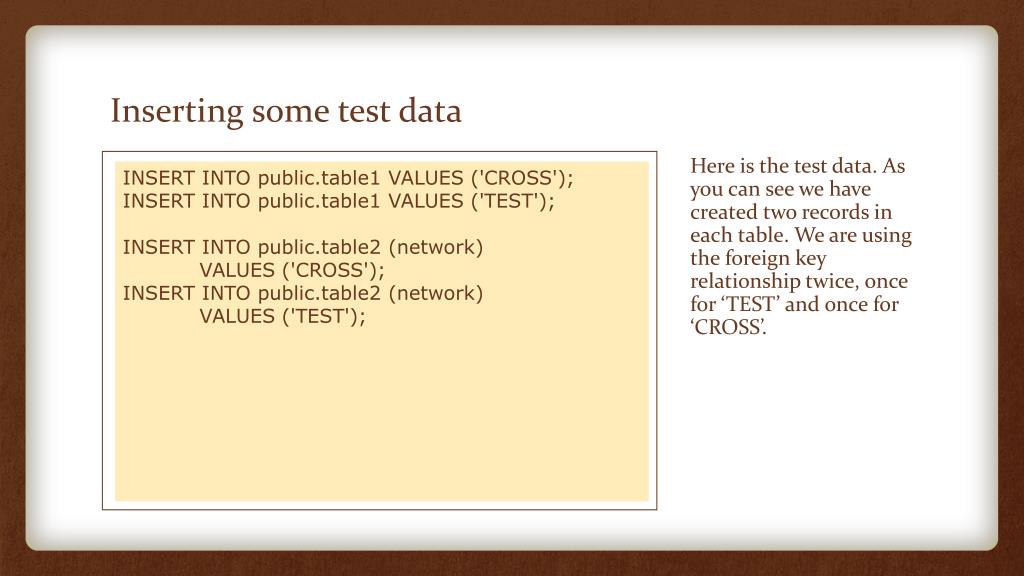Image resolution: width=1024 pixels, height=576 pixels.
Task: Click the quoted word 'CROSS' in description
Action: [x=728, y=327]
